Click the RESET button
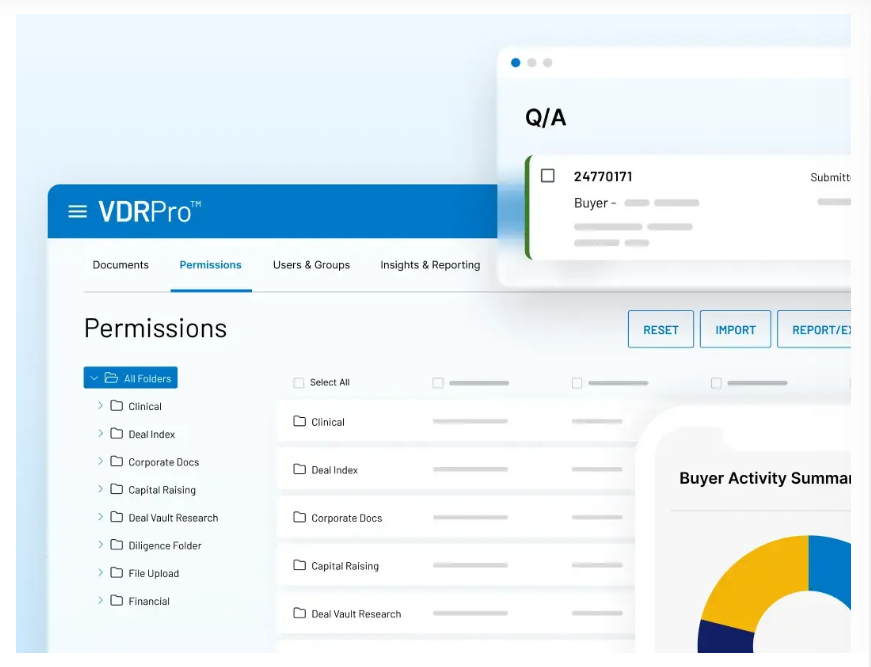Viewport: 871px width, 667px height. pyautogui.click(x=660, y=329)
